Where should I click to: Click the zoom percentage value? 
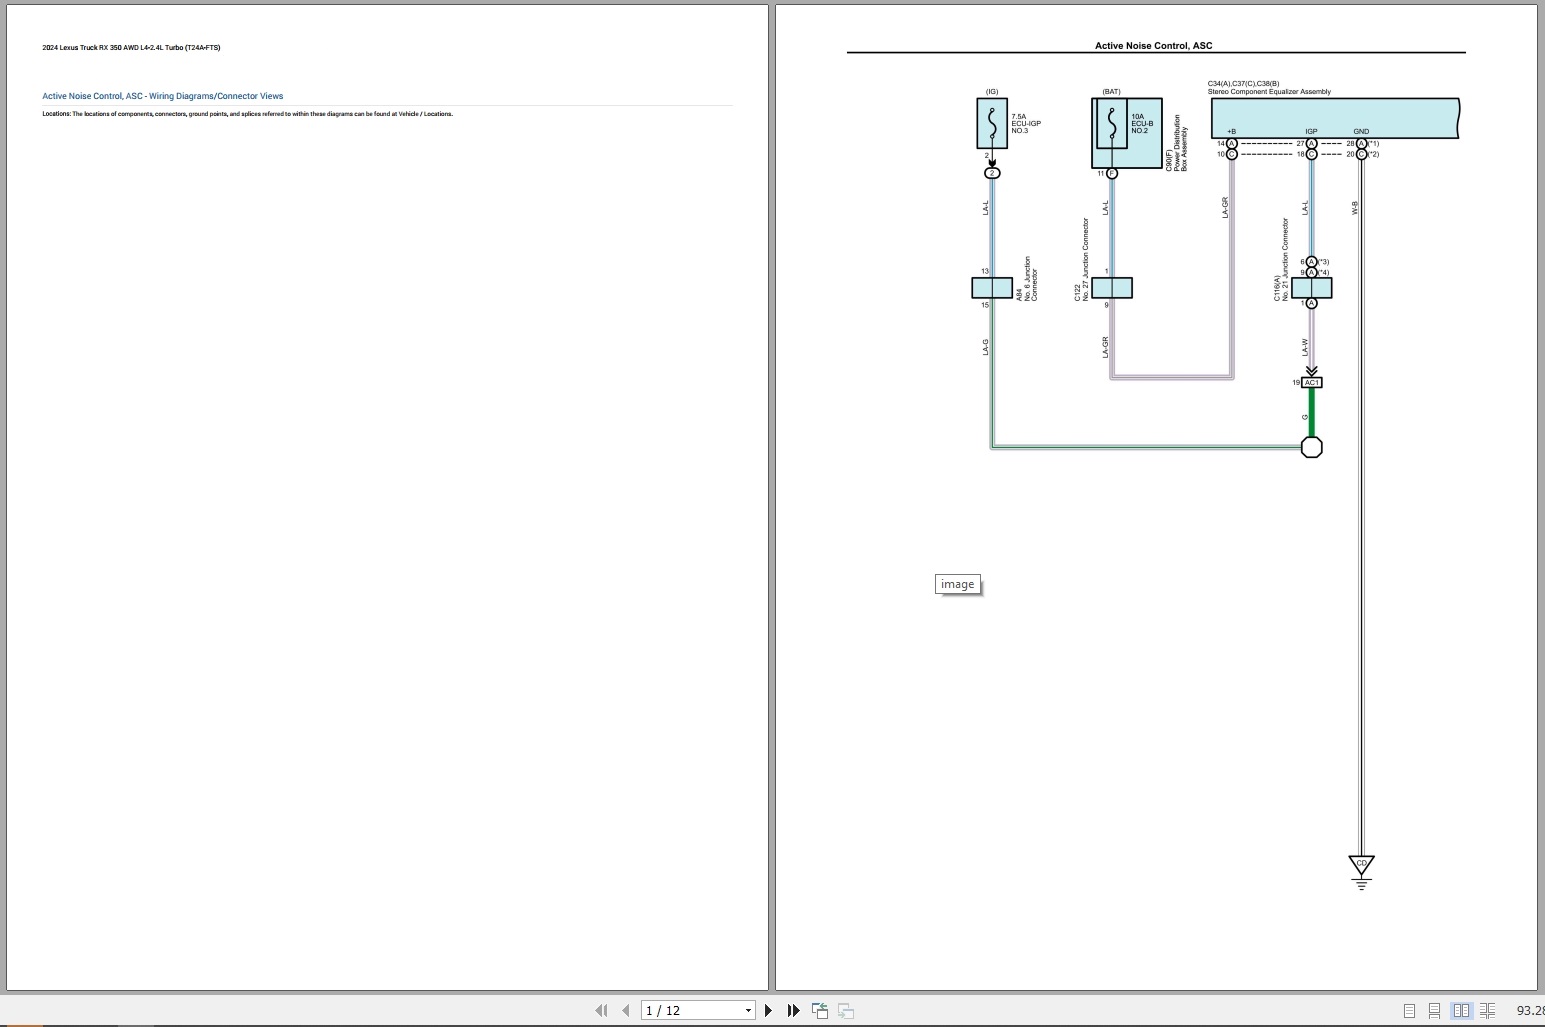1530,1011
